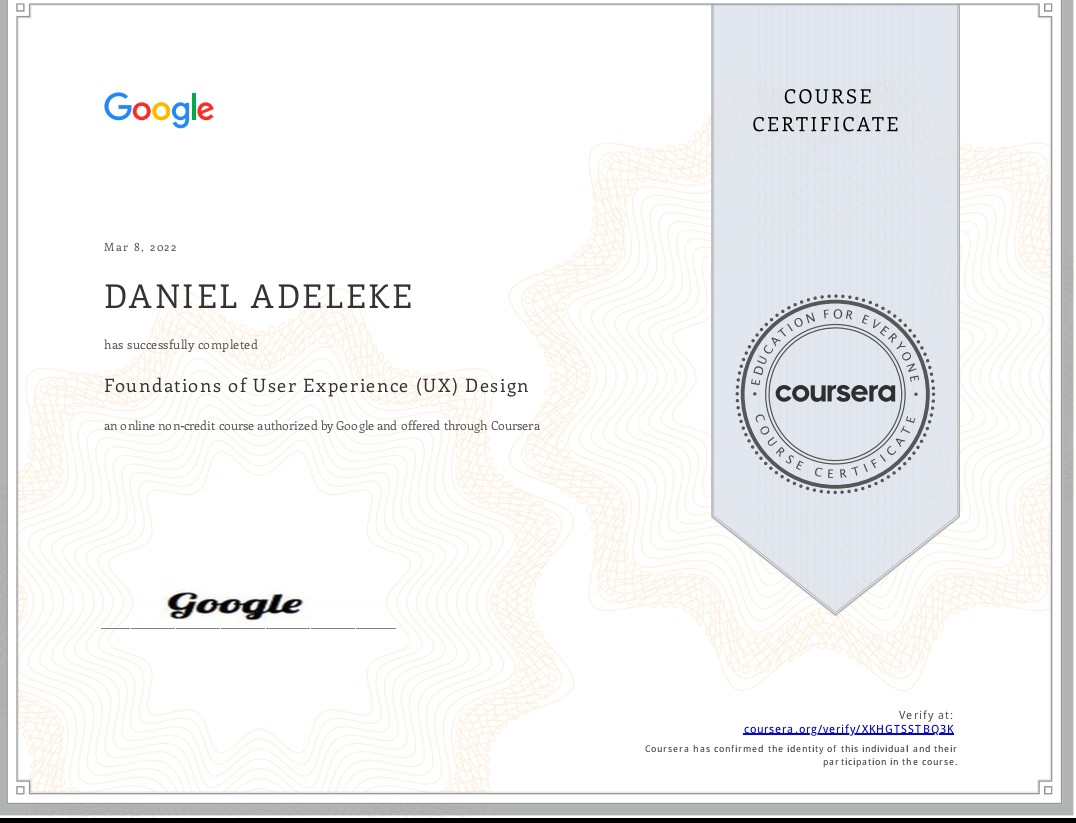Image resolution: width=1076 pixels, height=823 pixels.
Task: Click the dark bar at the bottom edge
Action: pos(538,819)
